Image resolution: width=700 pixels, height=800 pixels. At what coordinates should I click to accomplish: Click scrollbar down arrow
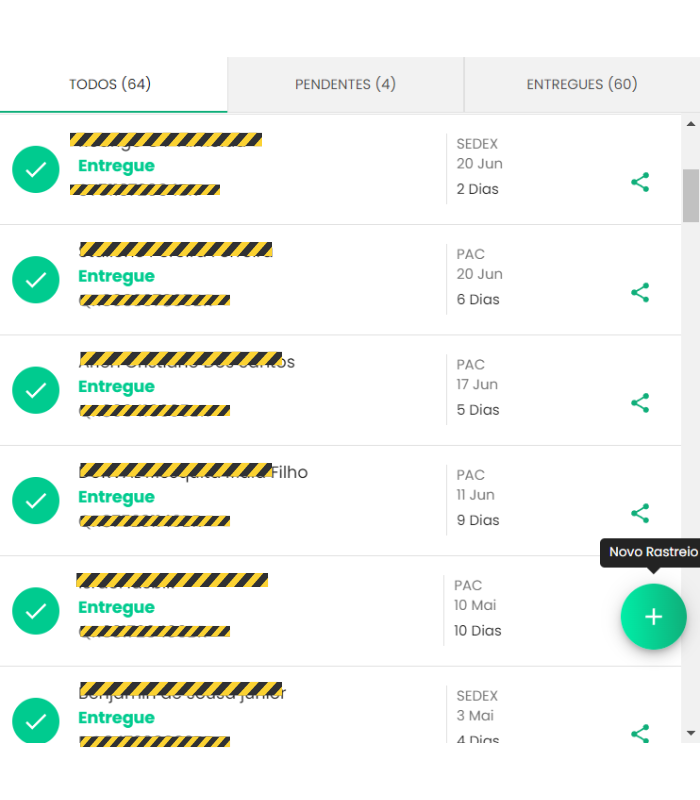[691, 733]
